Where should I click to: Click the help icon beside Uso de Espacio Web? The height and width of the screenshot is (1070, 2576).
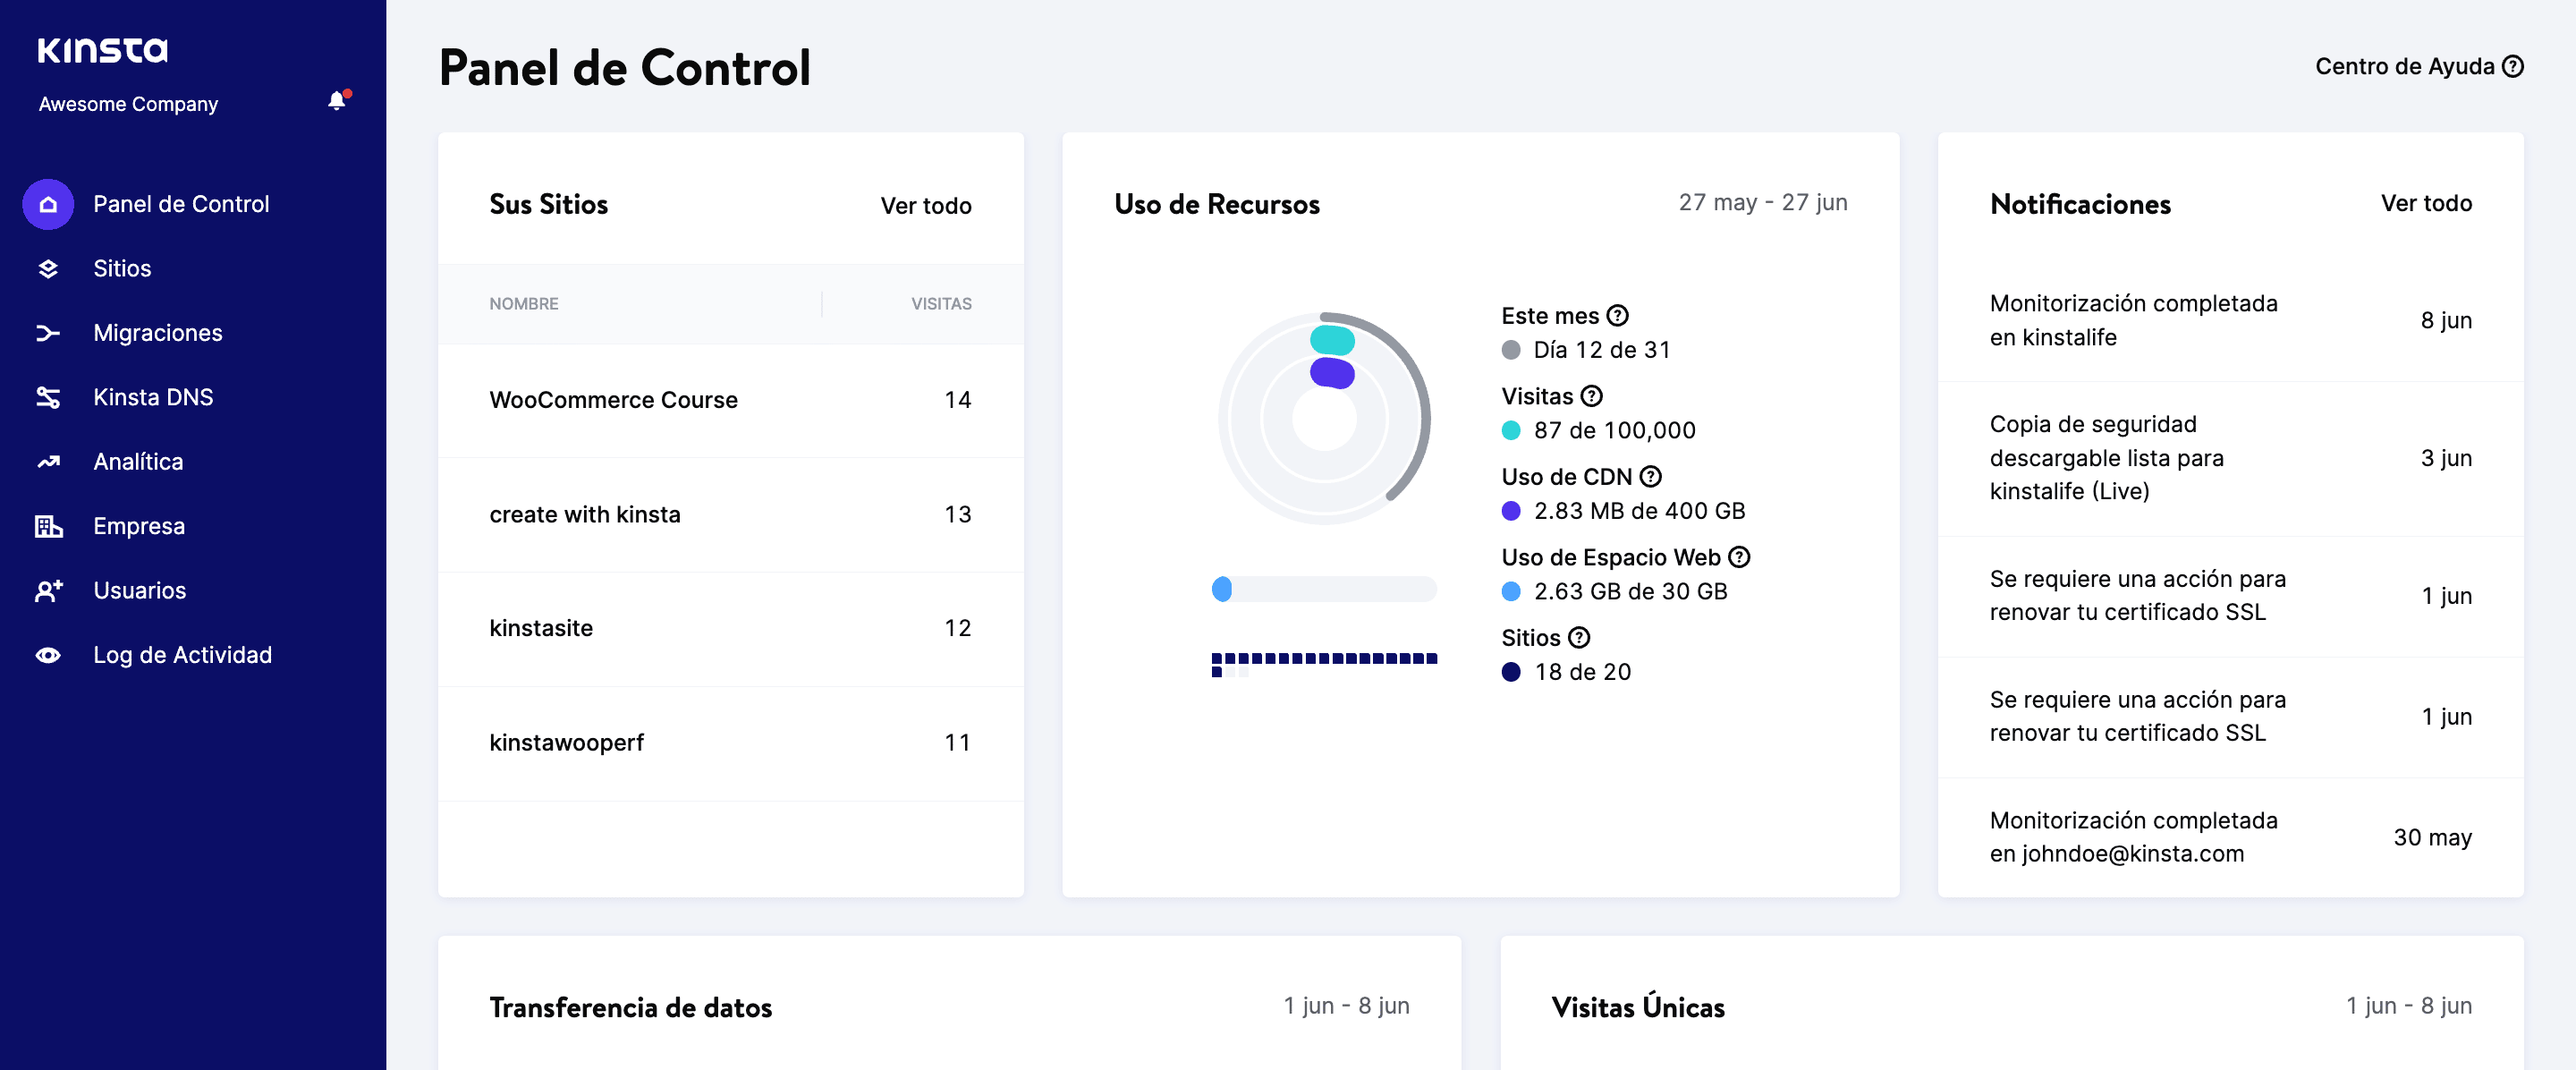[x=1739, y=557]
